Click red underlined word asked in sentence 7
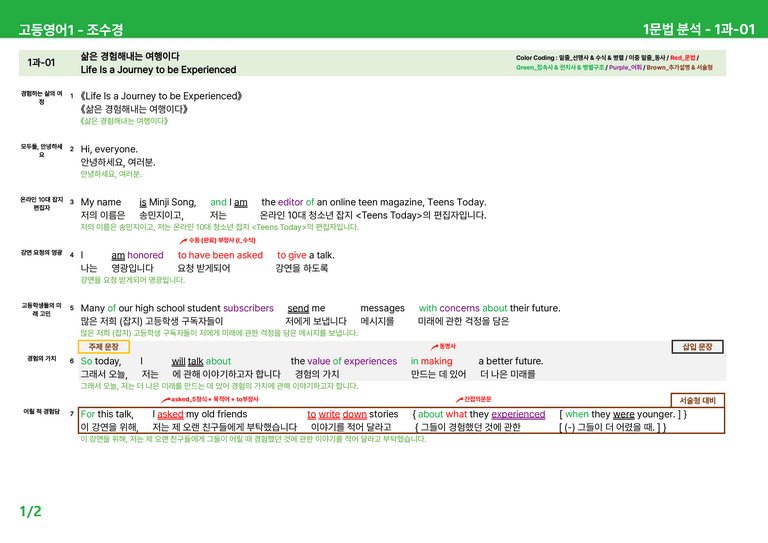Viewport: 768px width, 543px height. click(170, 414)
